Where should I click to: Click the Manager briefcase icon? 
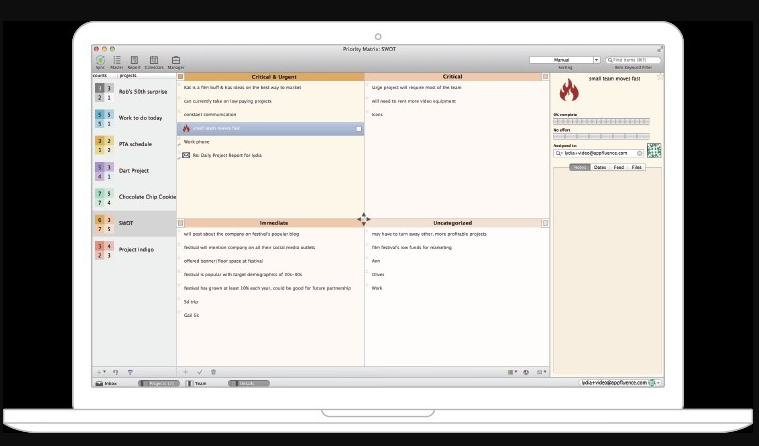pos(176,62)
